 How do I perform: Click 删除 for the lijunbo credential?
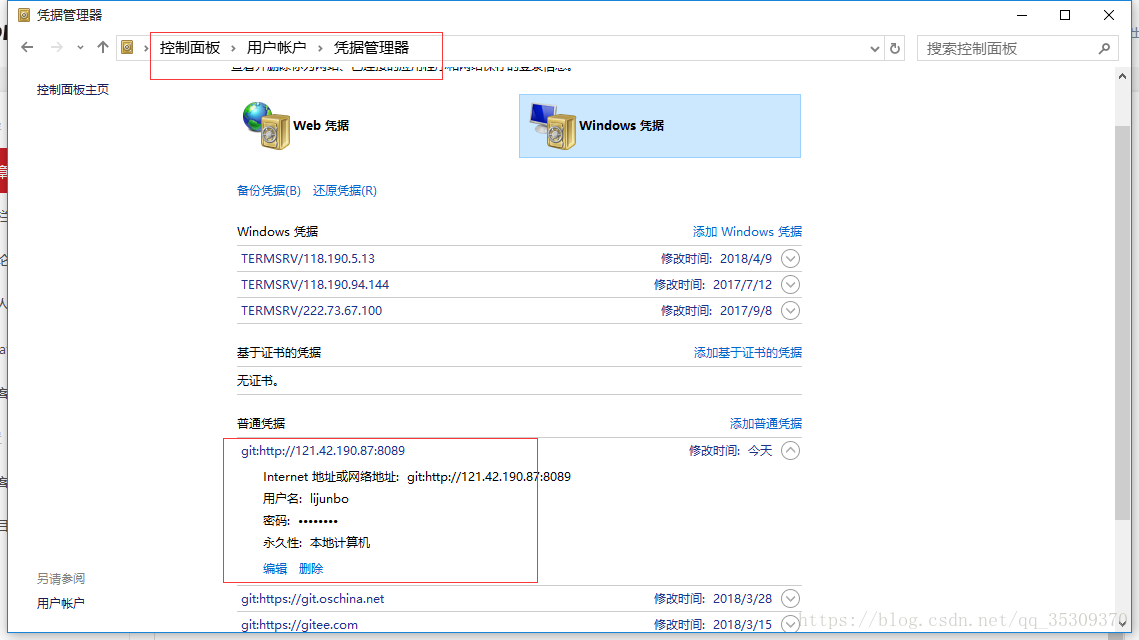(x=311, y=569)
